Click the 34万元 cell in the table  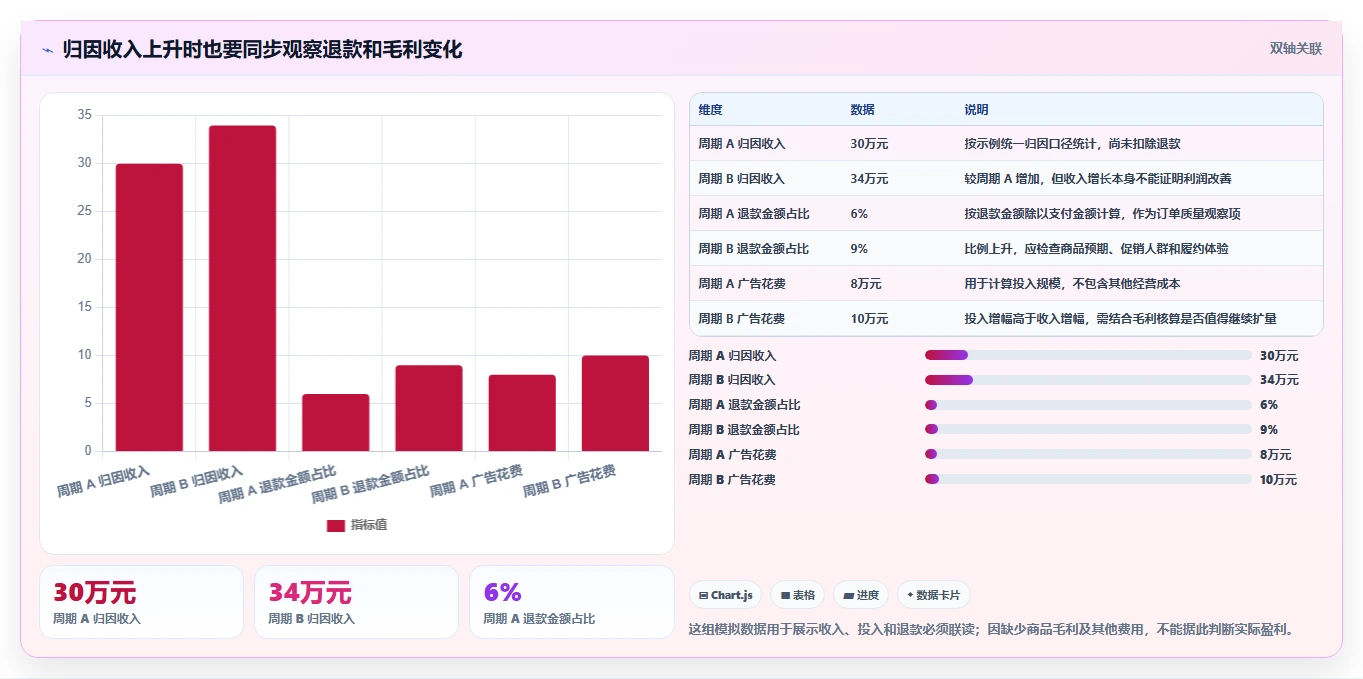click(x=869, y=179)
